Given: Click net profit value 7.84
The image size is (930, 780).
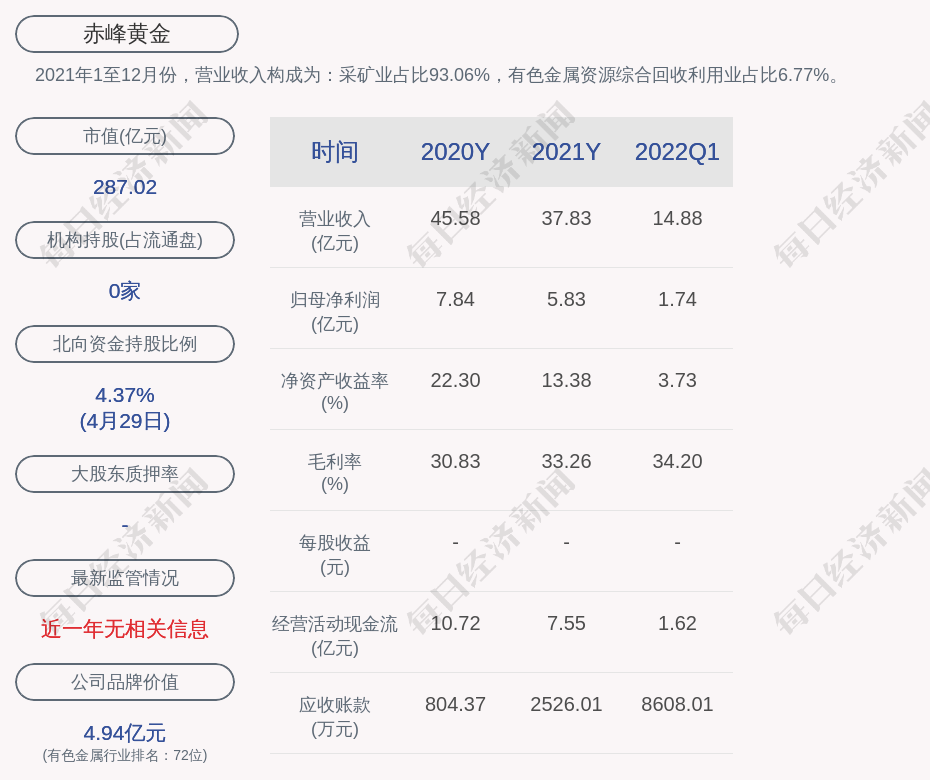Looking at the screenshot, I should (455, 300).
